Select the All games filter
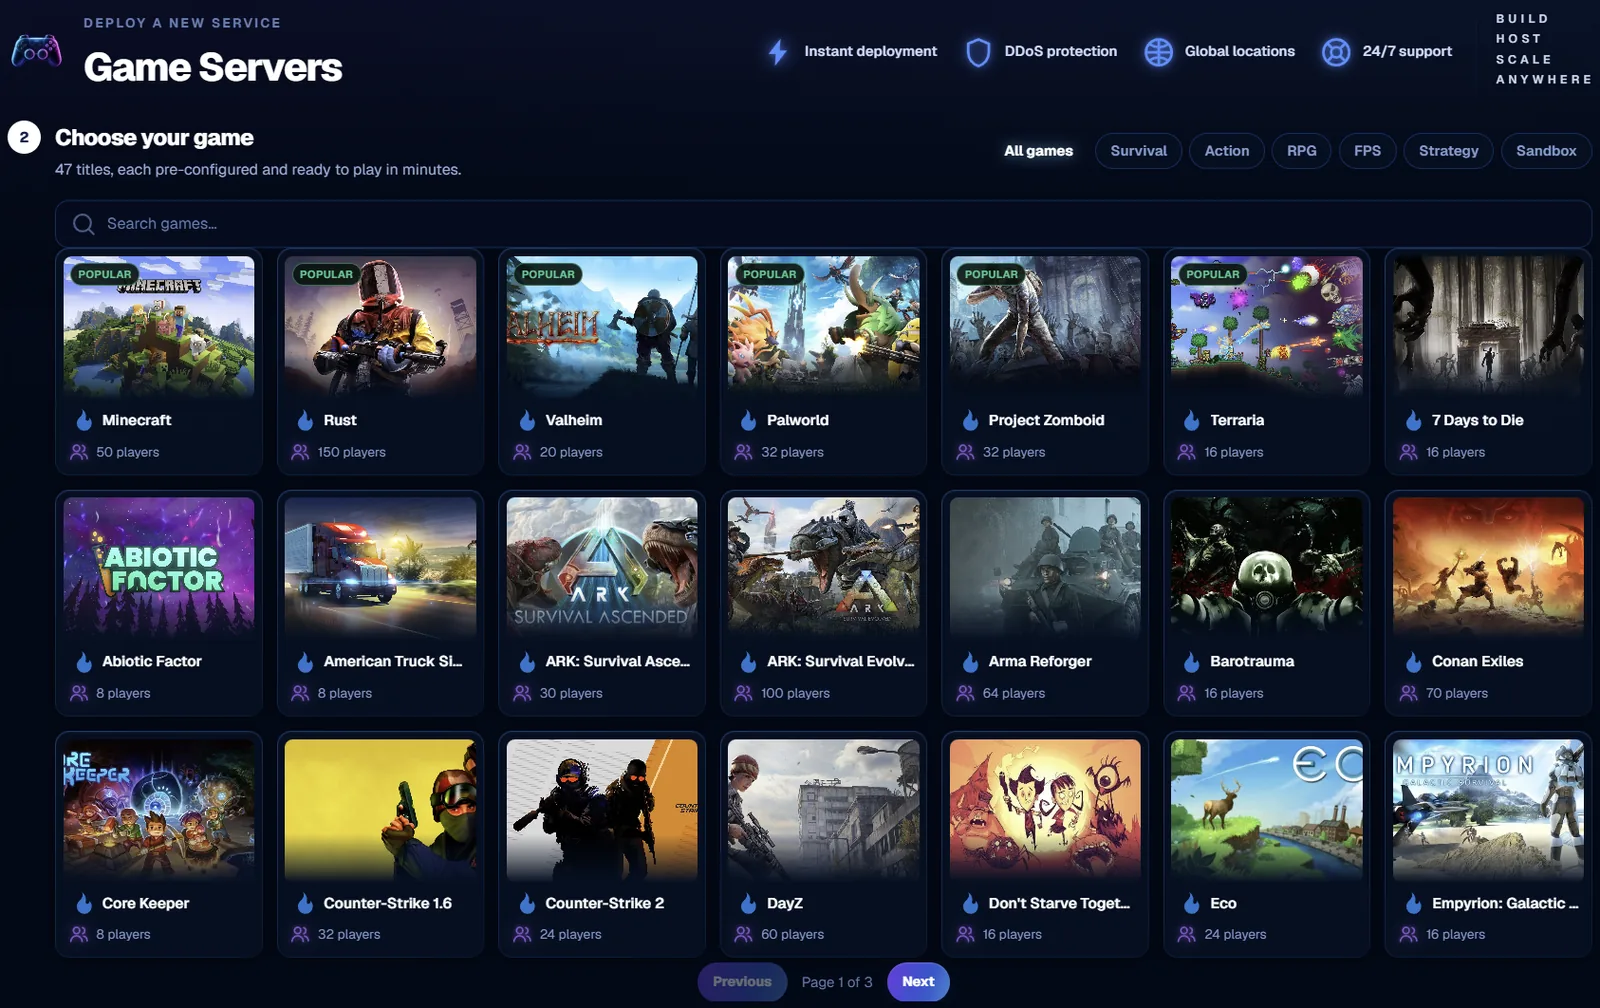The height and width of the screenshot is (1008, 1600). point(1038,151)
